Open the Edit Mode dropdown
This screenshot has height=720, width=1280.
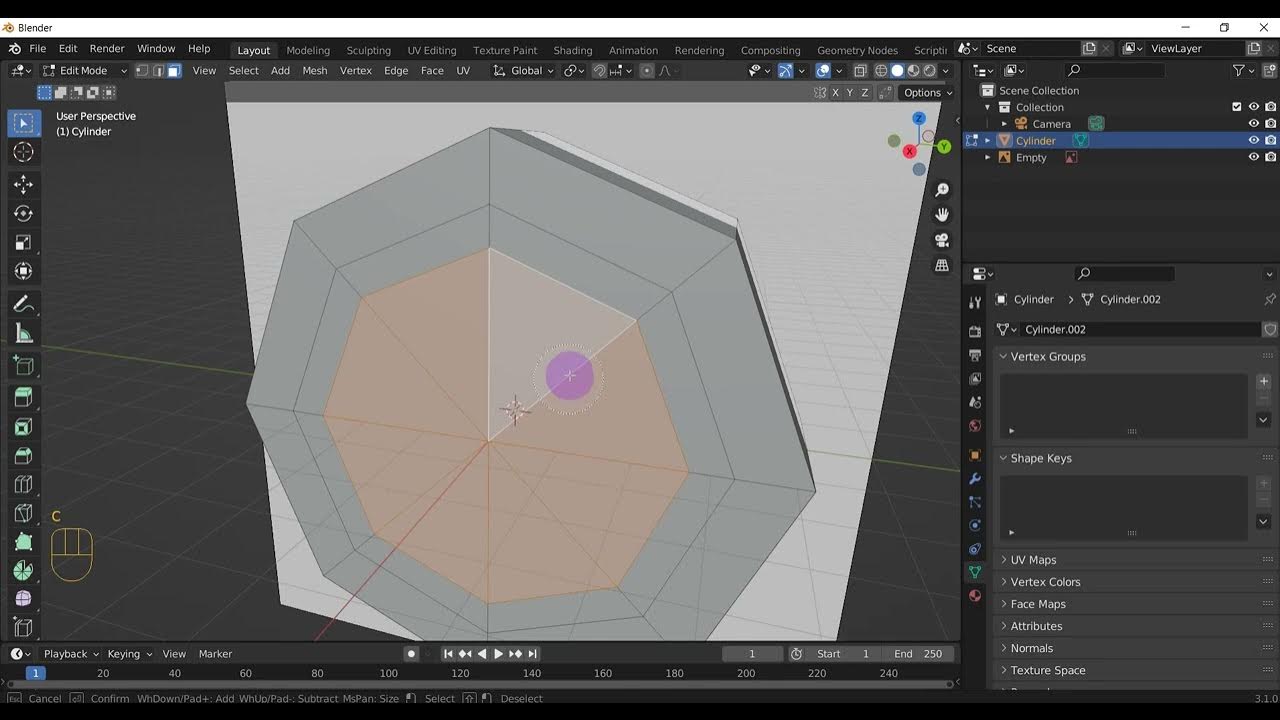(x=85, y=71)
